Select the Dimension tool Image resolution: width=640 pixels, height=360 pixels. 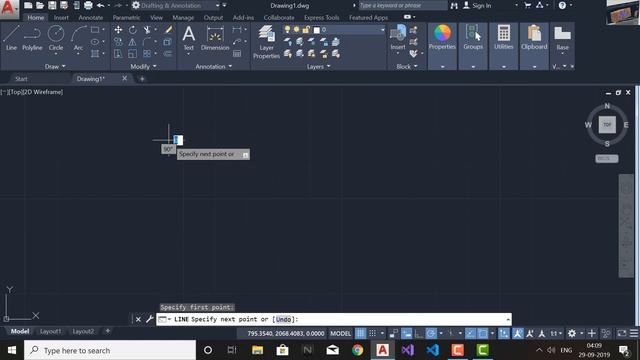(x=215, y=38)
